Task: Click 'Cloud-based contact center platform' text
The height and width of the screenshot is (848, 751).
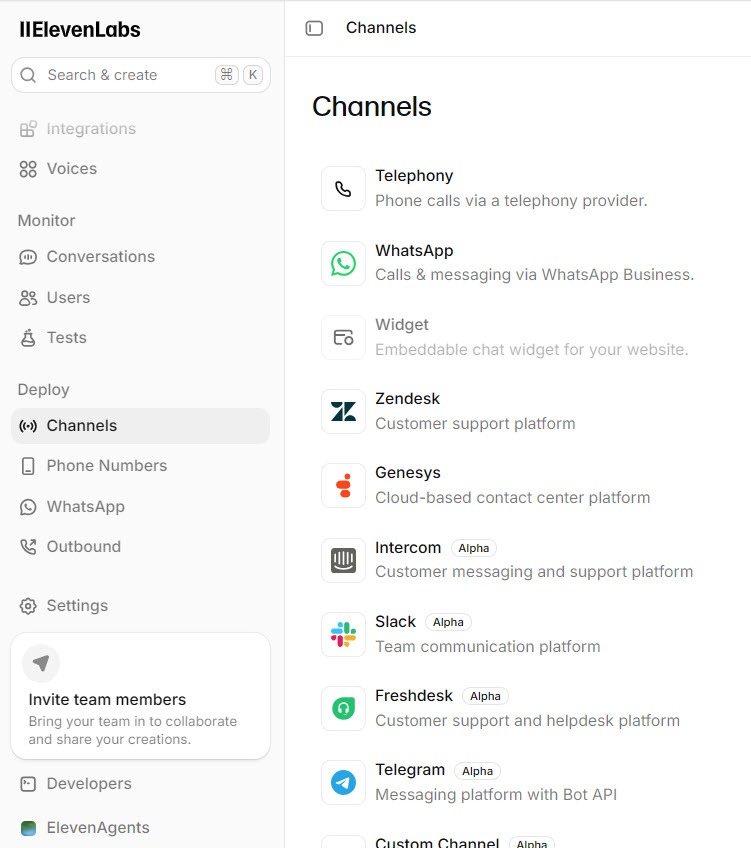Action: click(x=513, y=498)
